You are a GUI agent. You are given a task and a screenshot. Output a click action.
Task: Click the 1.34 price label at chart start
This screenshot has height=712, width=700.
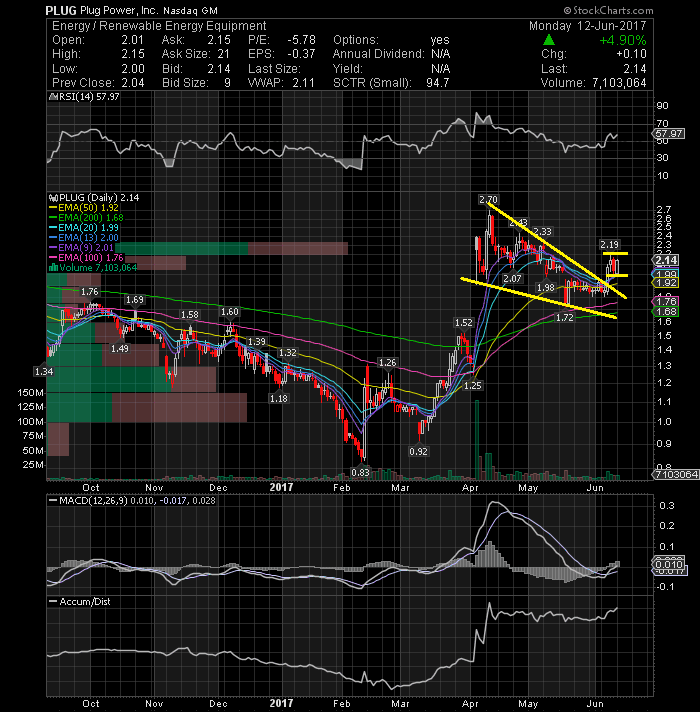pyautogui.click(x=44, y=371)
